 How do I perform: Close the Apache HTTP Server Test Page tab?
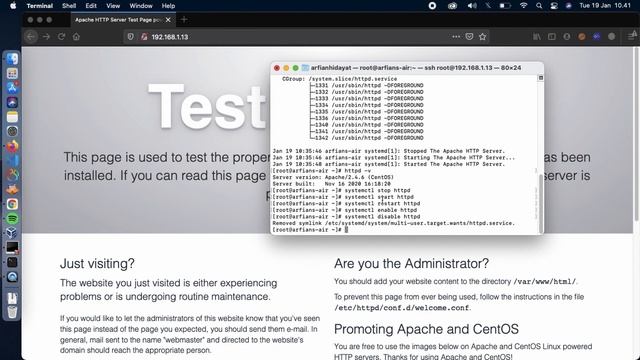[168, 20]
